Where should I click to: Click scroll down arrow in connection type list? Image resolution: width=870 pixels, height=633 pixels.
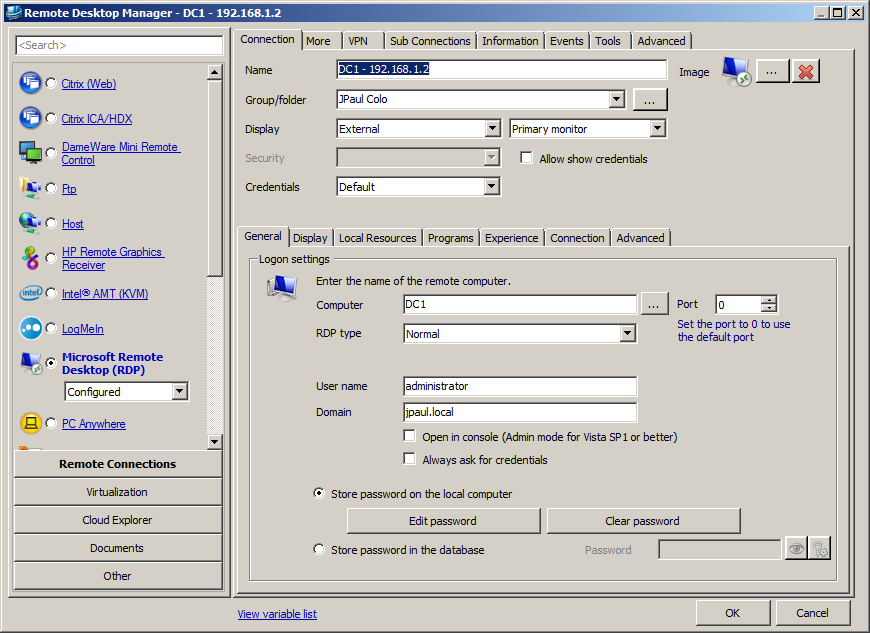(214, 442)
